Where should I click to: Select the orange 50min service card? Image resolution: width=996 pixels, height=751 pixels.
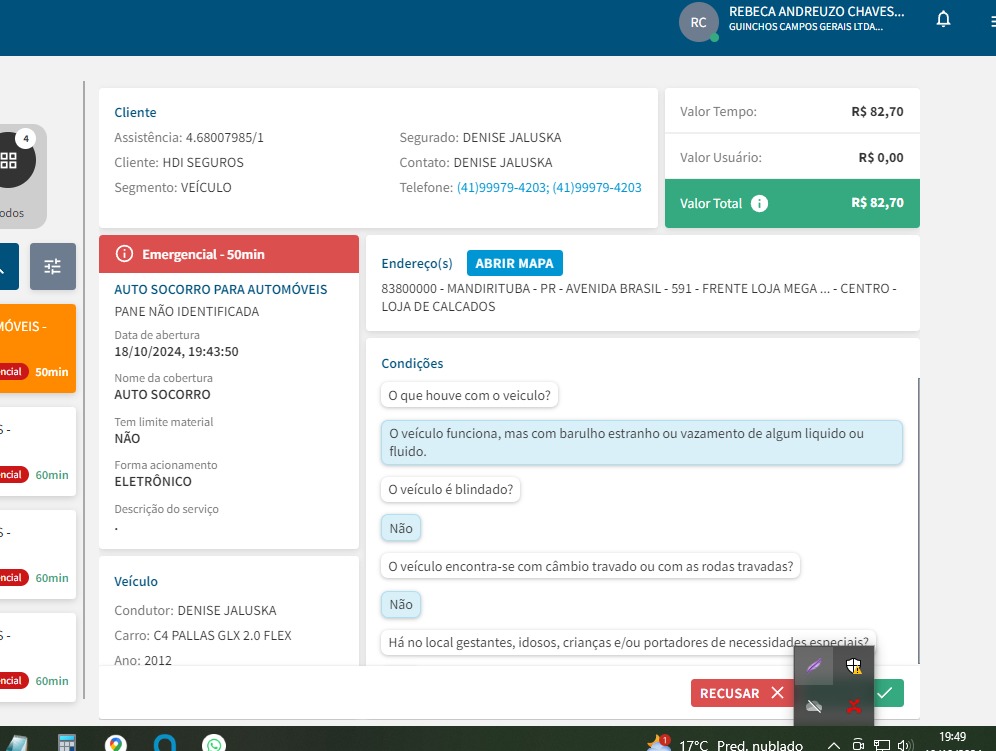(x=37, y=348)
